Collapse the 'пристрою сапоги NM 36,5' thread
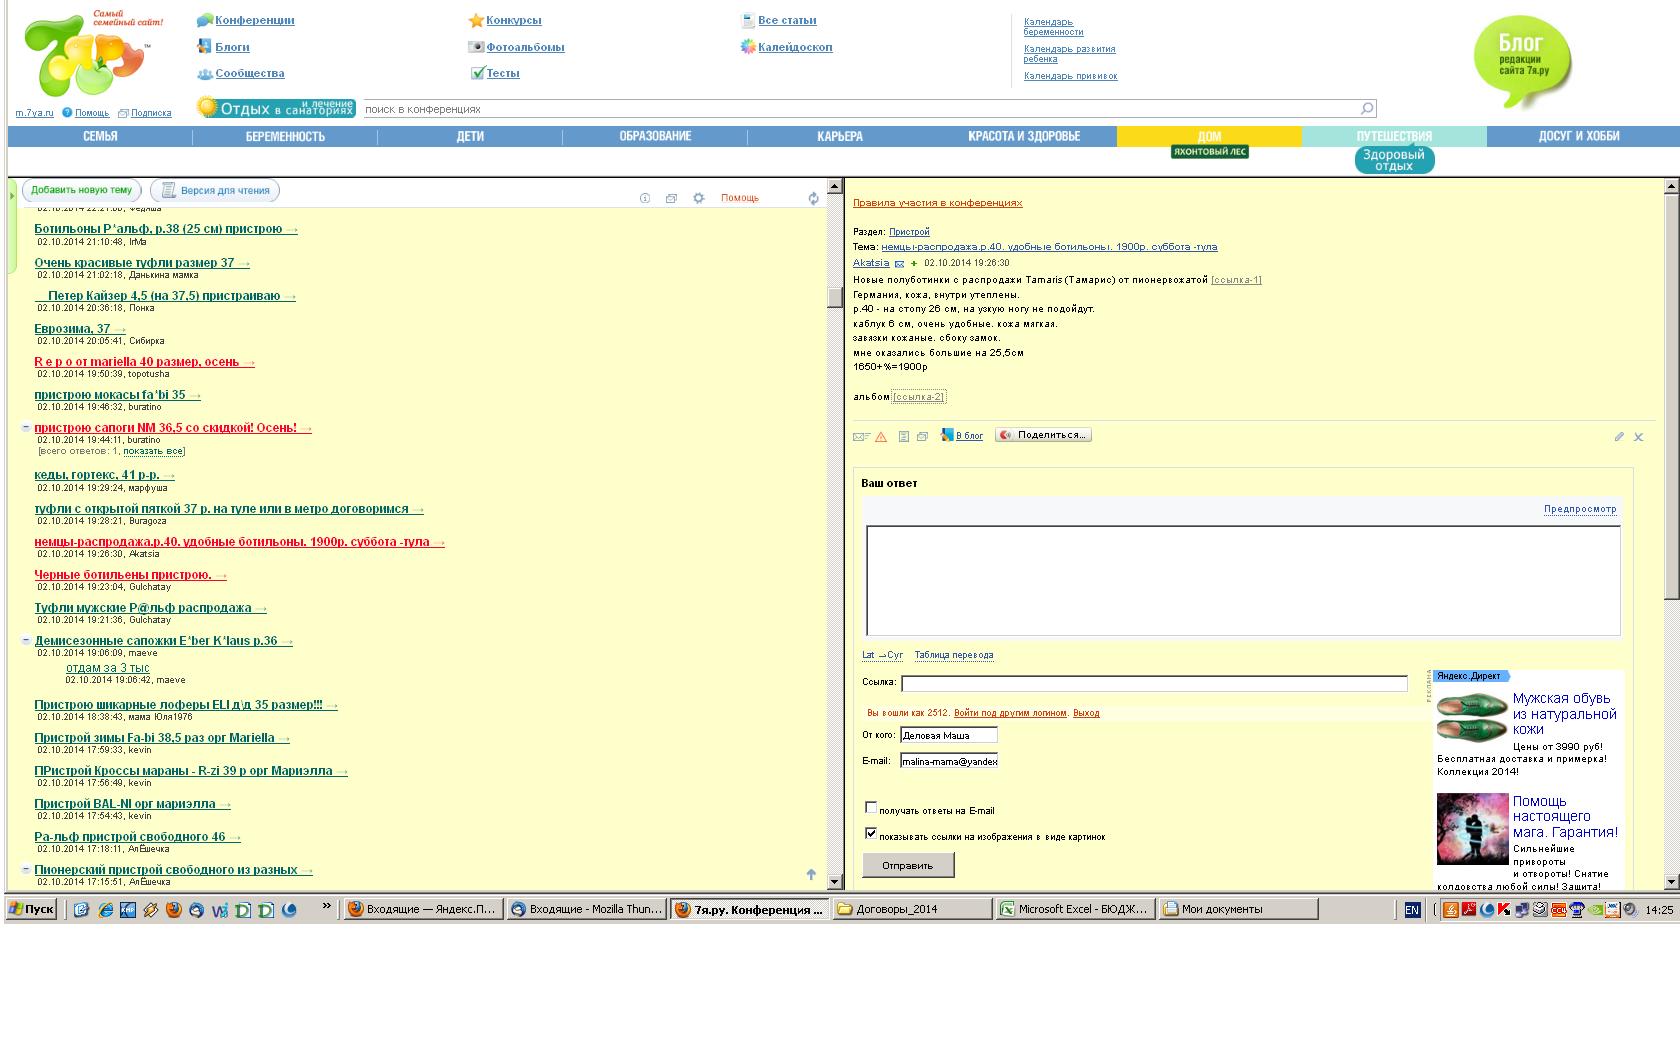 point(26,428)
